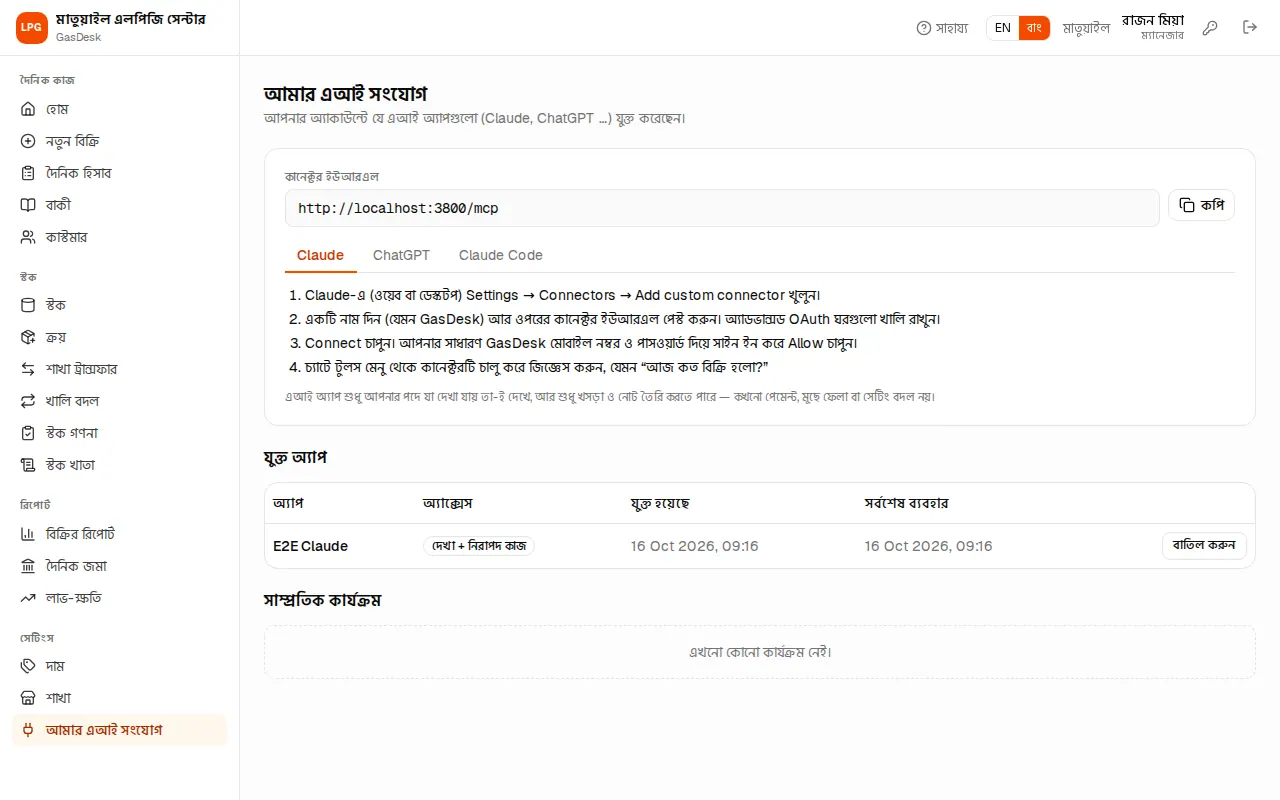Open the কাস্টমার people icon
Viewport: 1280px width, 800px height.
click(x=28, y=237)
